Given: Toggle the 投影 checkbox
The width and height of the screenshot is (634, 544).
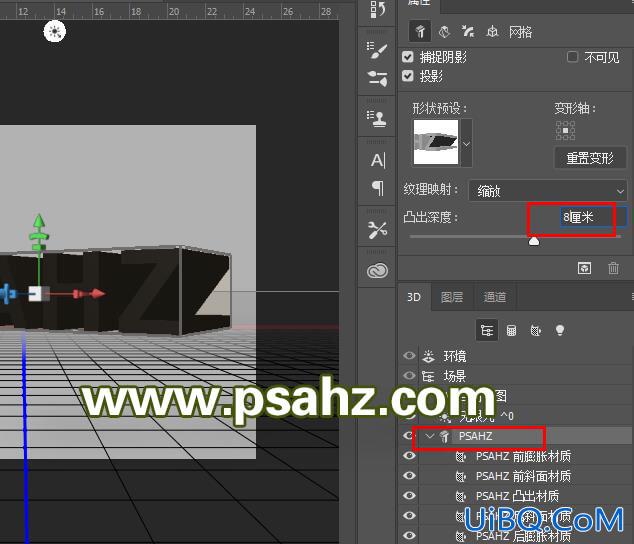Looking at the screenshot, I should click(x=408, y=76).
